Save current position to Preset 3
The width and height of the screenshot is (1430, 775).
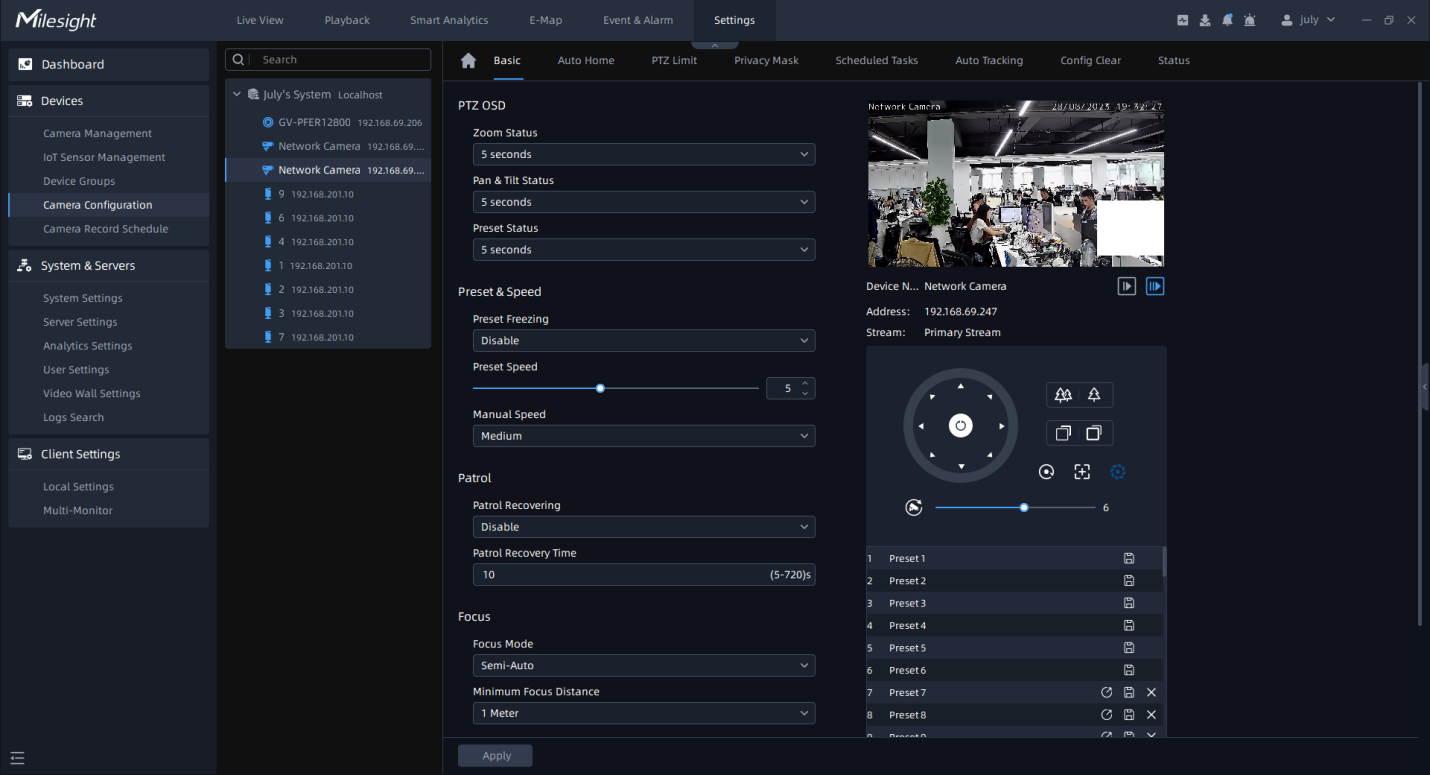(x=1128, y=603)
